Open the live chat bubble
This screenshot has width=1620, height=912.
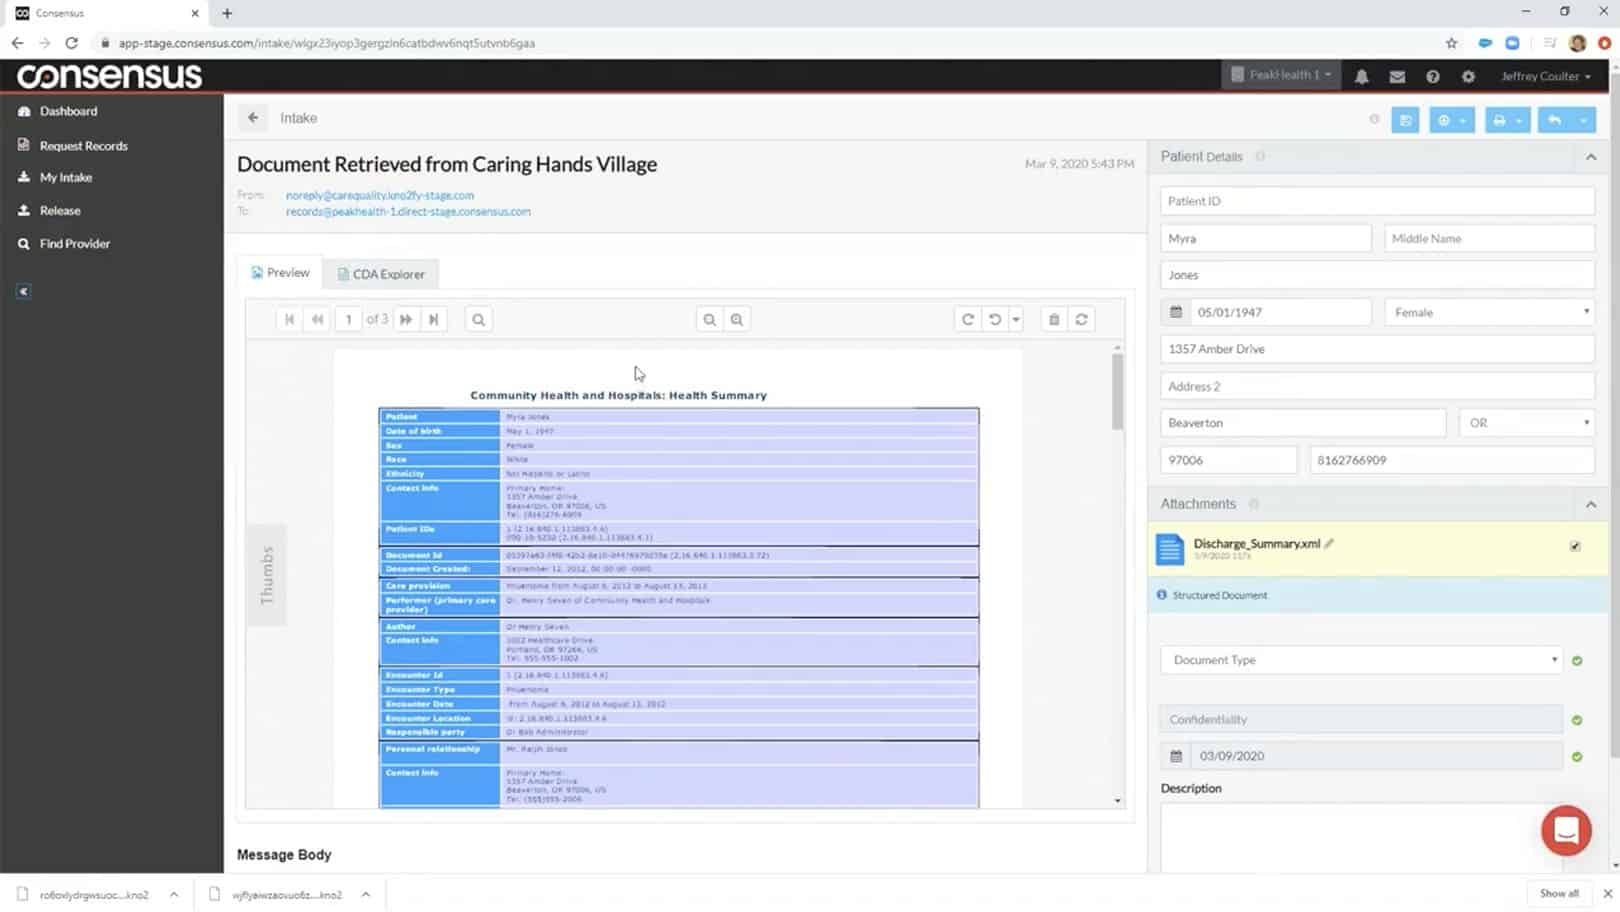click(1565, 830)
